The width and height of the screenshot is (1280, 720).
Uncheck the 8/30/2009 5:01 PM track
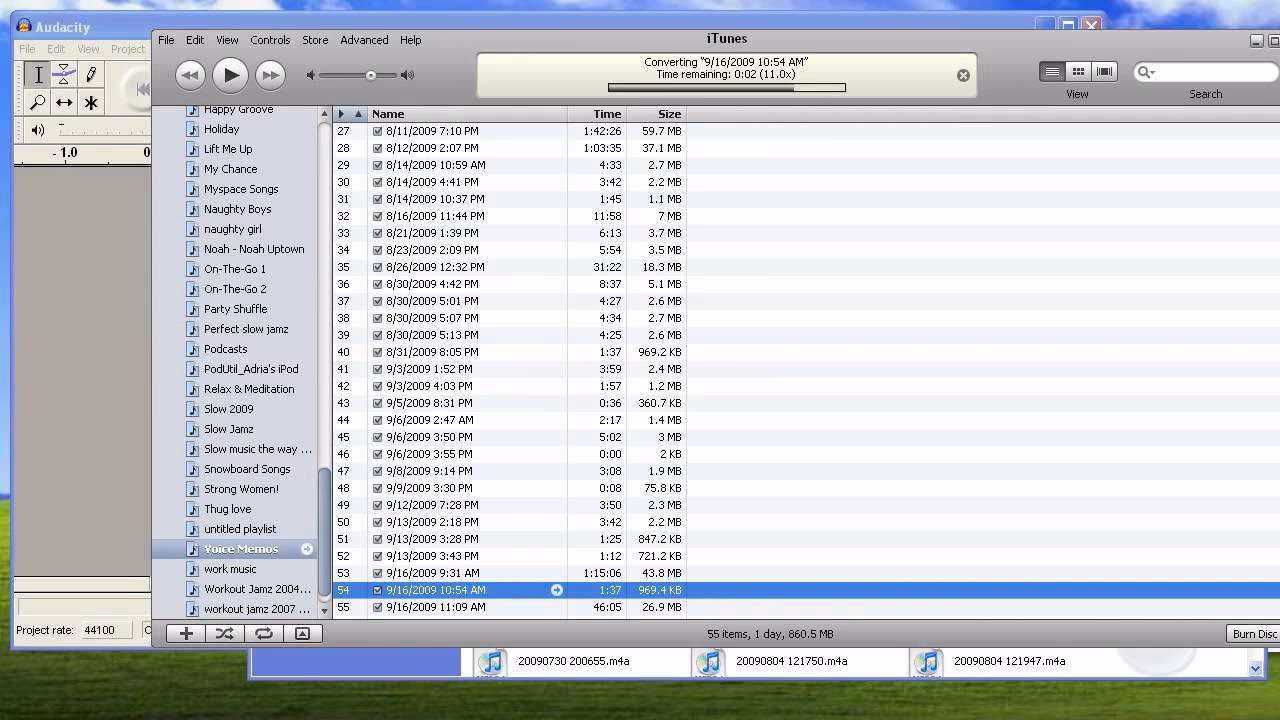378,301
